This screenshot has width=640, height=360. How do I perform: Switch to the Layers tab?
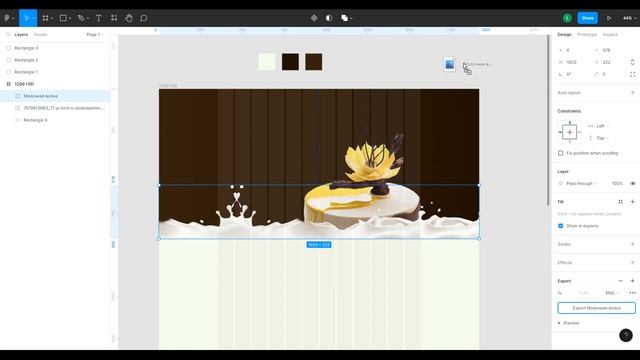pos(21,35)
